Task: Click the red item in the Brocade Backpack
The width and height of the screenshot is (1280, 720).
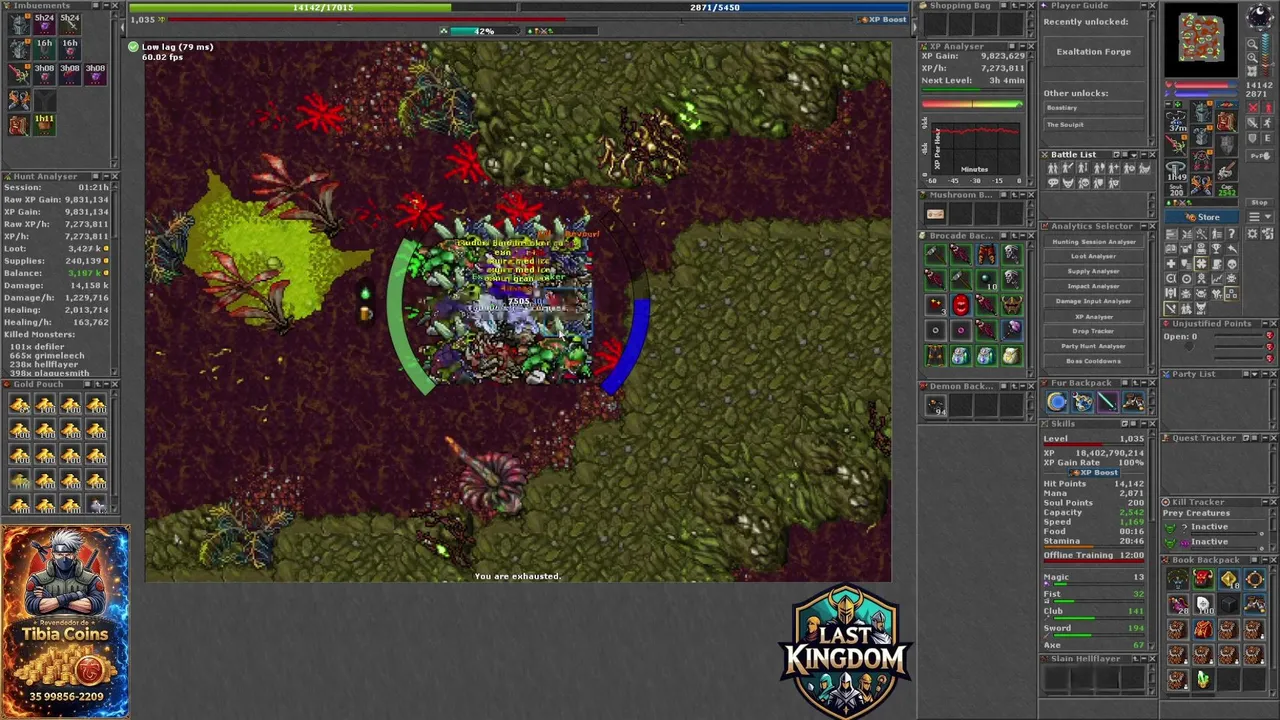Action: (961, 305)
